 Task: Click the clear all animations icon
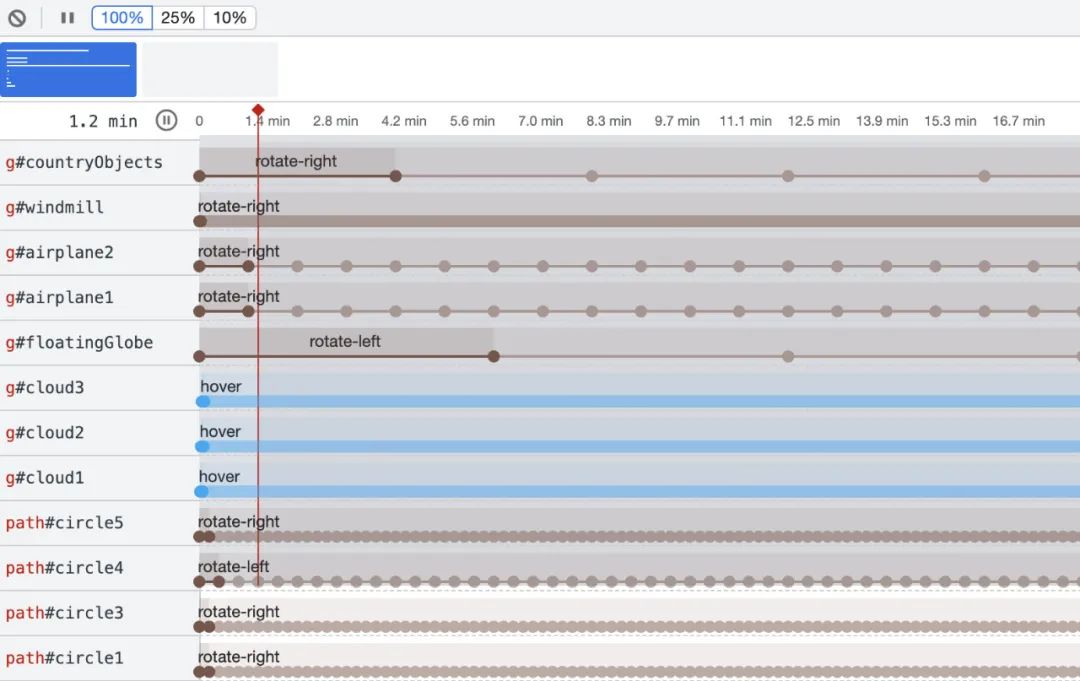[x=17, y=18]
